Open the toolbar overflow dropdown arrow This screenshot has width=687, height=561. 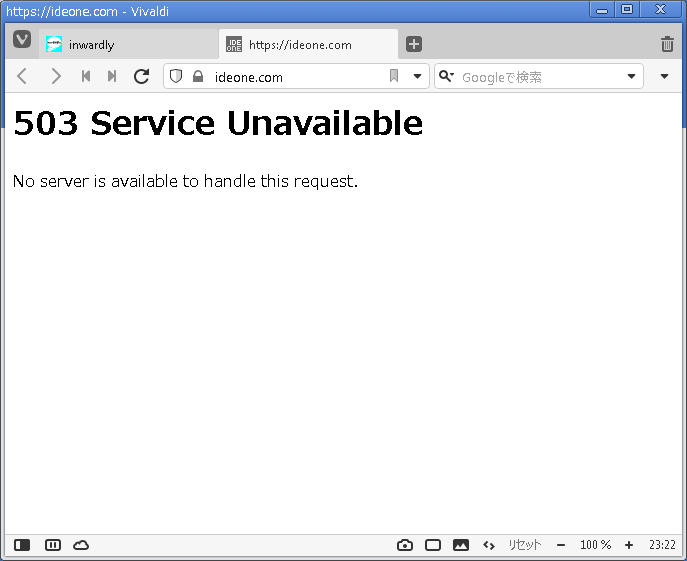(664, 76)
